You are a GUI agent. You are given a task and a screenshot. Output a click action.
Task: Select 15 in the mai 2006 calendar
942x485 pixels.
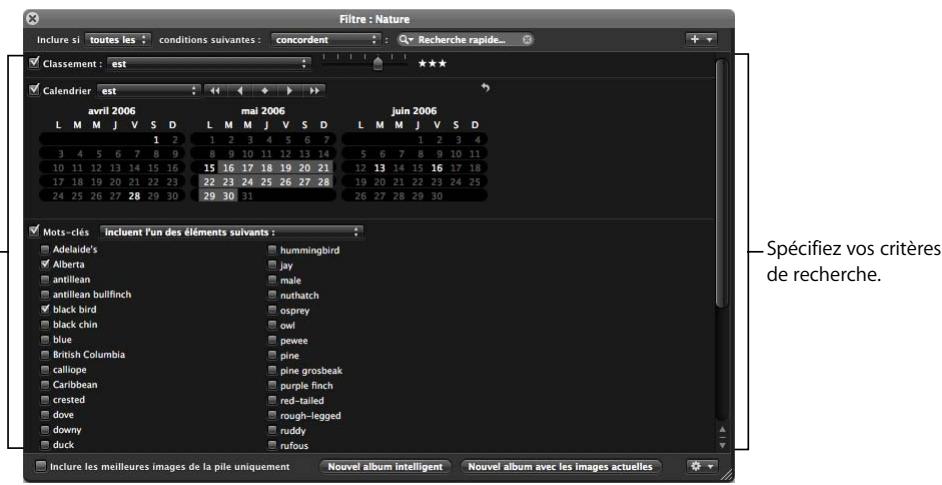coord(209,168)
